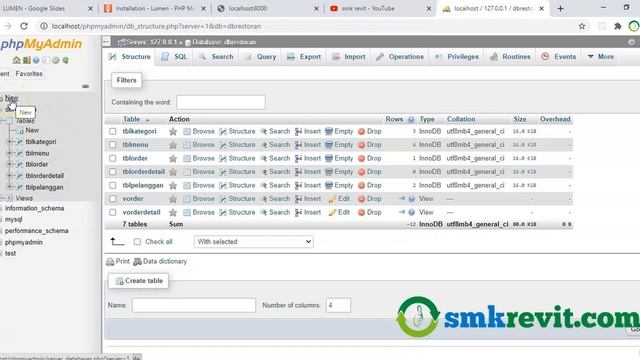This screenshot has width=640, height=360.
Task: Open the More tab dropdown
Action: tap(600, 57)
